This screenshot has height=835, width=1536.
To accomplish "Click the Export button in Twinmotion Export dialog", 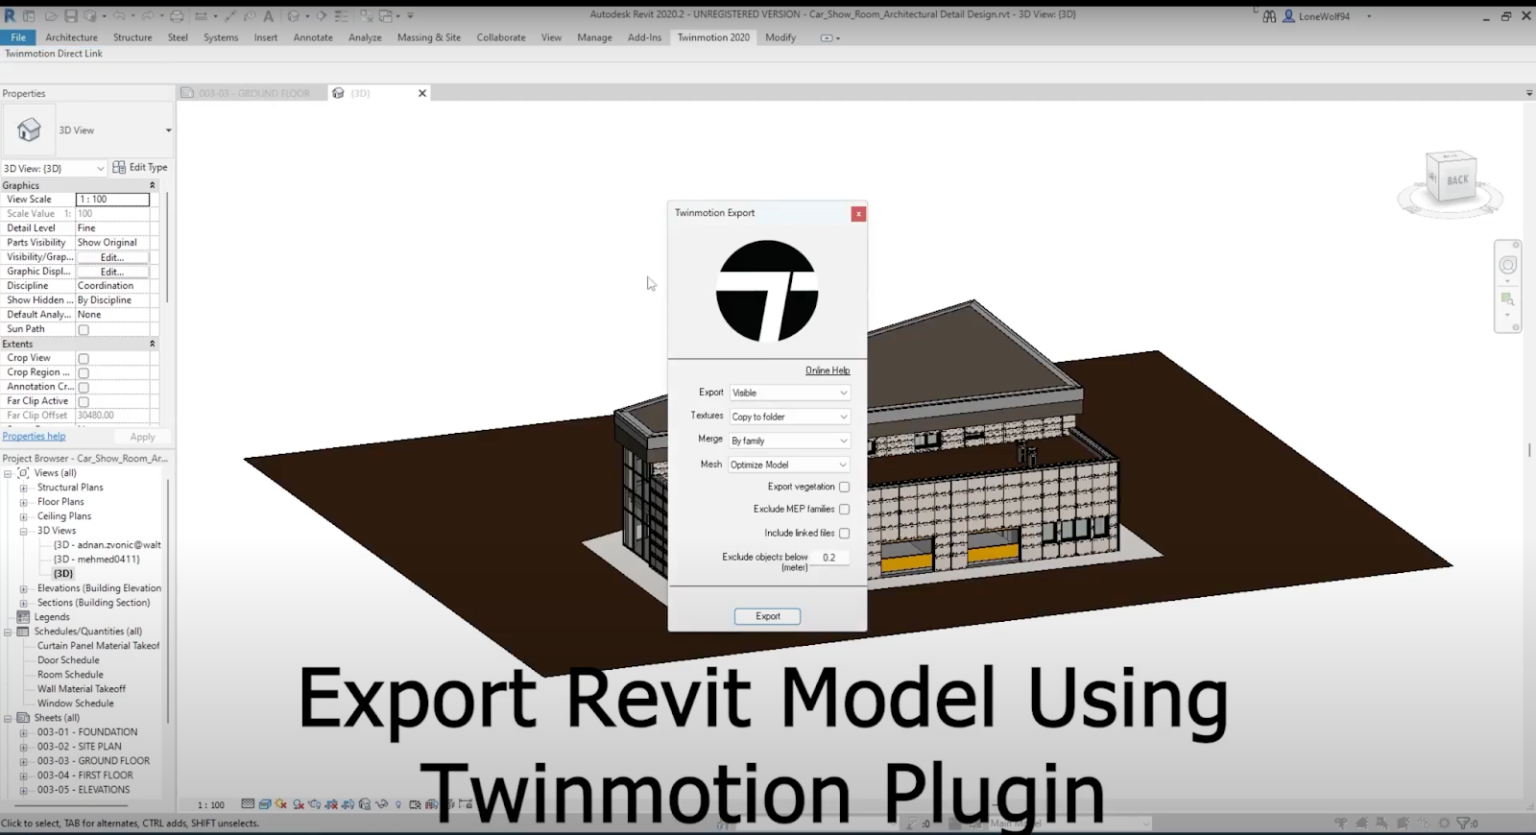I will point(766,616).
